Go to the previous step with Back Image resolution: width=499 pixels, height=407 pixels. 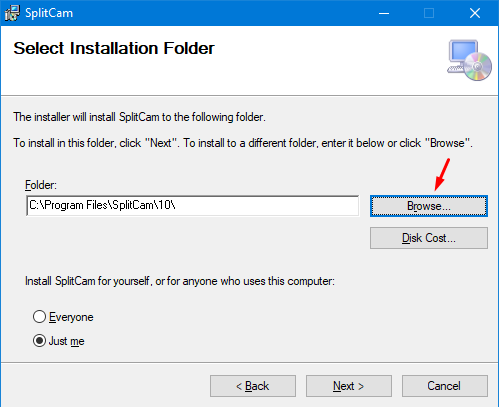click(x=253, y=386)
